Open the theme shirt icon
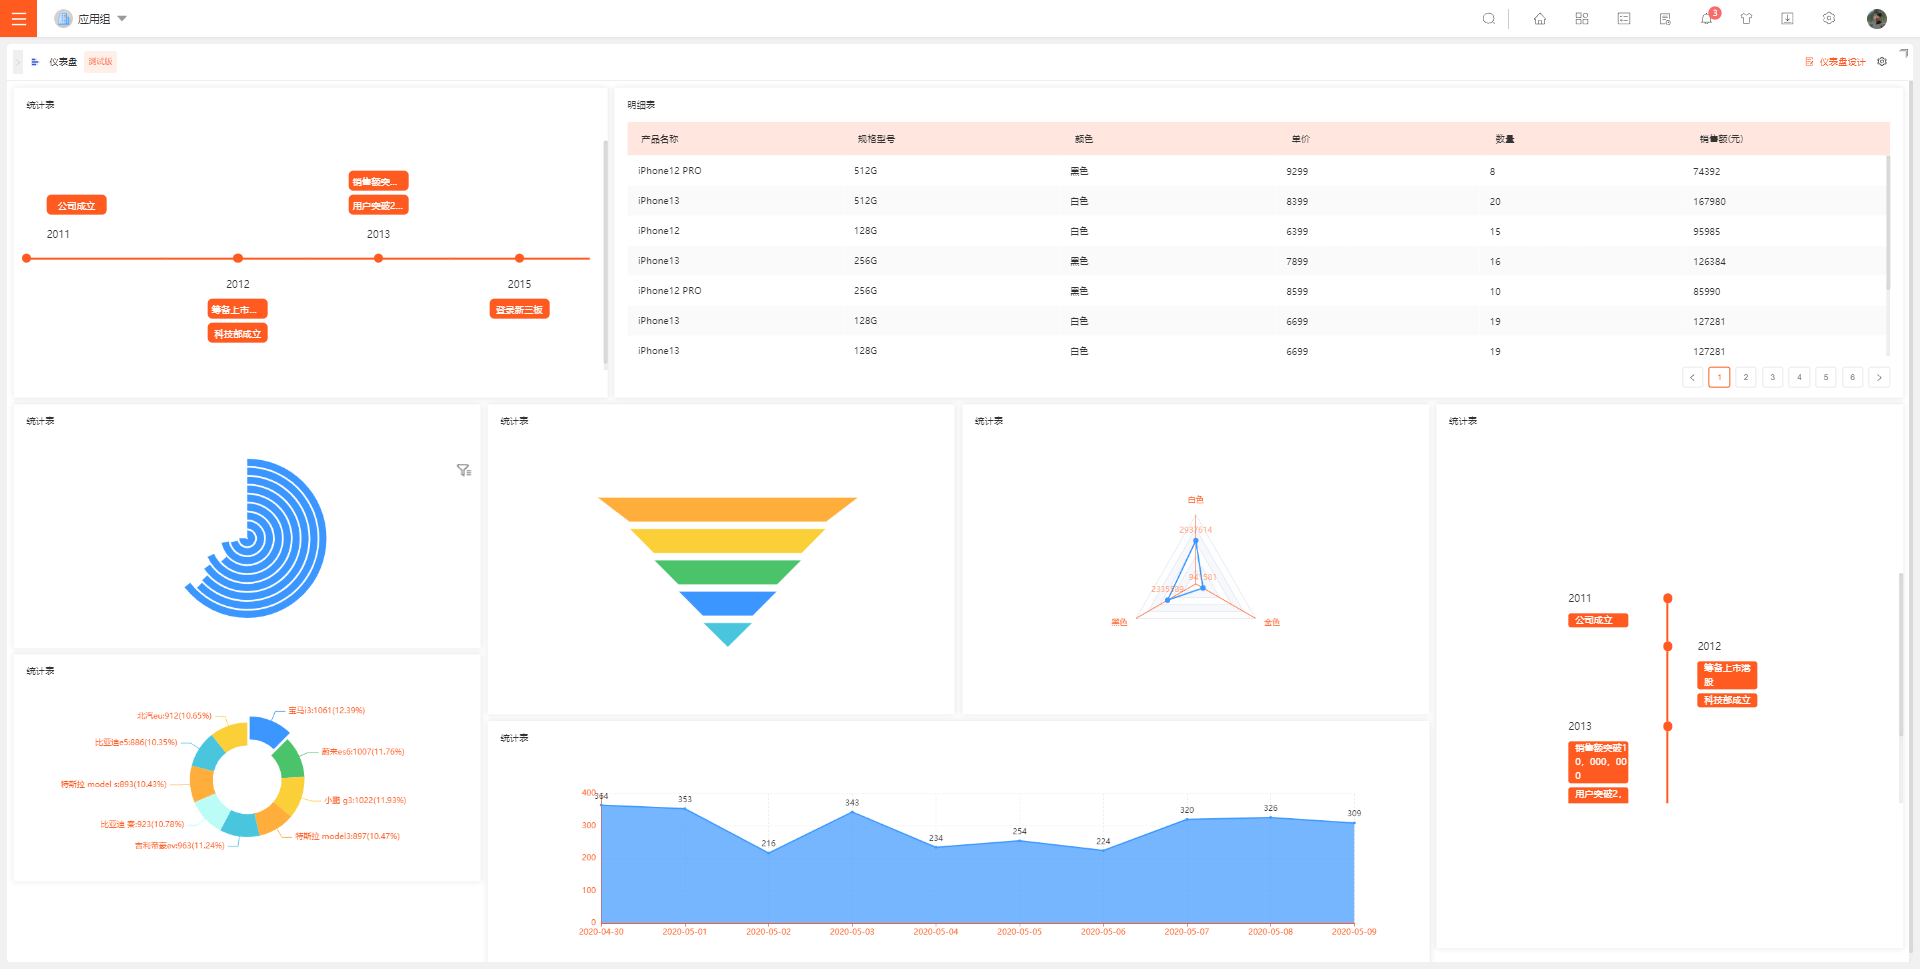Viewport: 1920px width, 969px height. point(1747,18)
